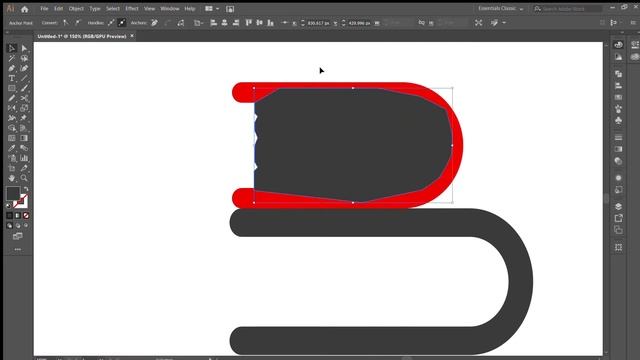640x360 pixels.
Task: Click X coordinate stepper arrows
Action: click(303, 23)
